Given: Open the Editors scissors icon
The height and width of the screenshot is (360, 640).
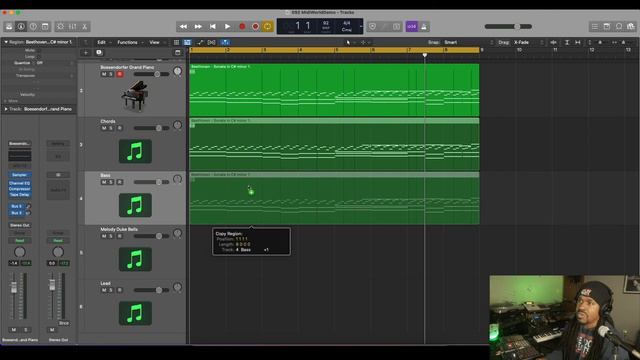Looking at the screenshot, I should coord(84,27).
